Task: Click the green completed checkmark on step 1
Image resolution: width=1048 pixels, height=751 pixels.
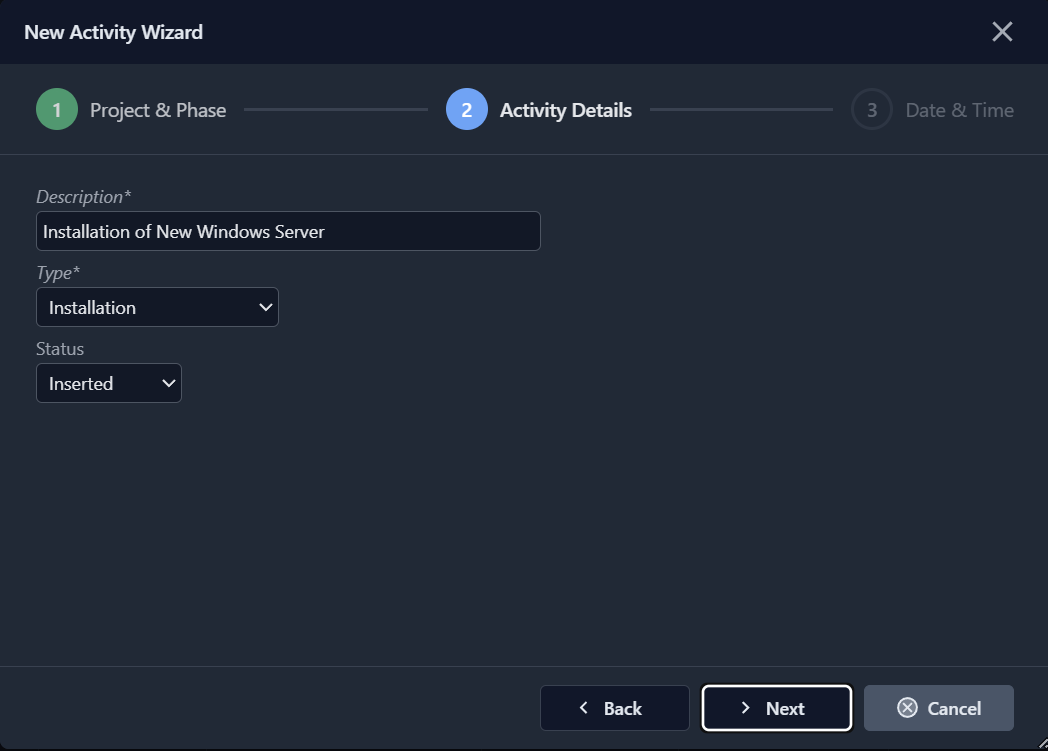Action: click(56, 109)
